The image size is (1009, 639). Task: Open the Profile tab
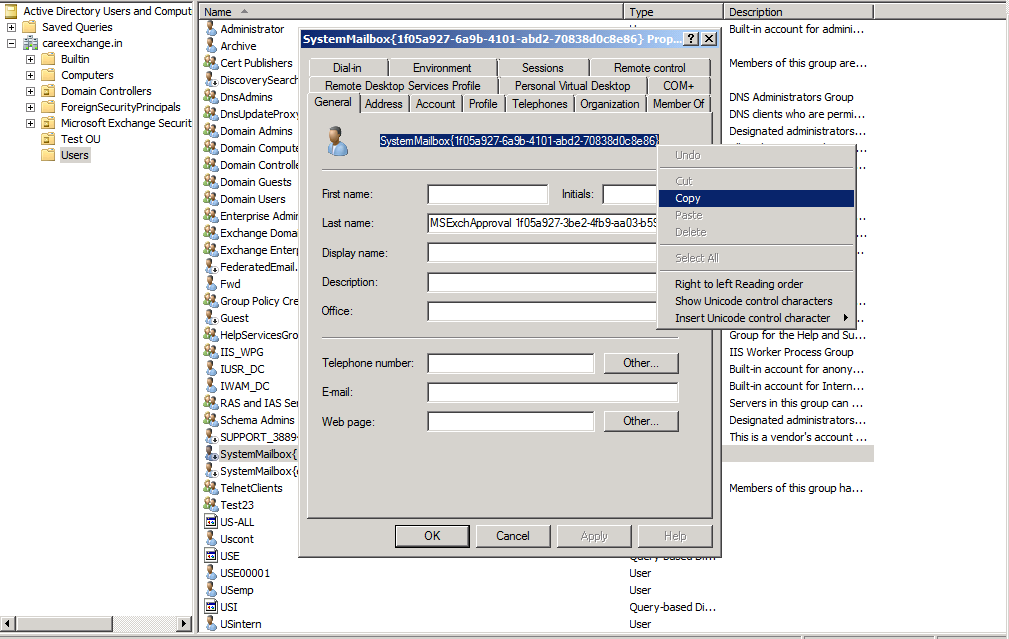tap(483, 104)
